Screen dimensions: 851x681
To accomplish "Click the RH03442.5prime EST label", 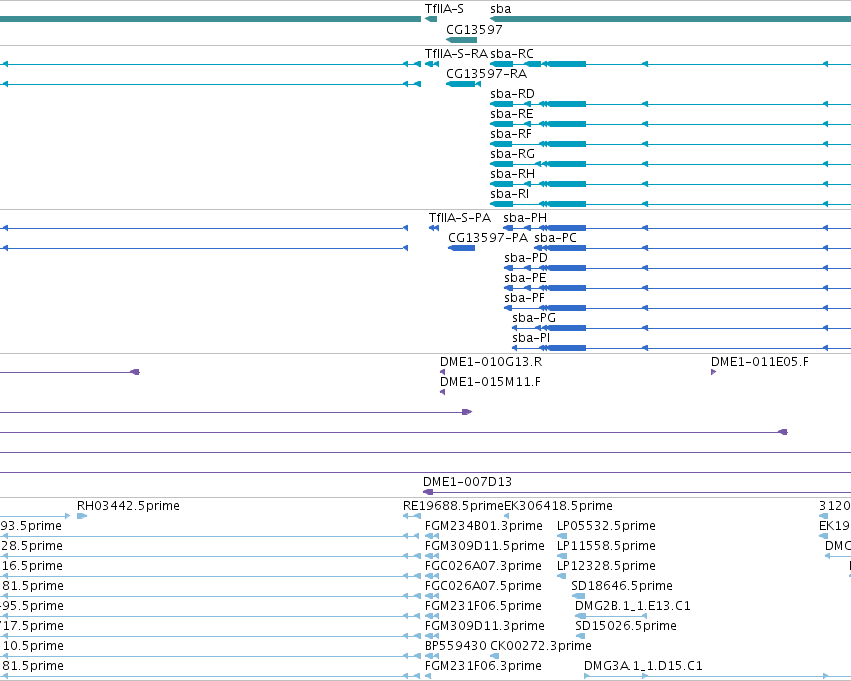I will [128, 506].
